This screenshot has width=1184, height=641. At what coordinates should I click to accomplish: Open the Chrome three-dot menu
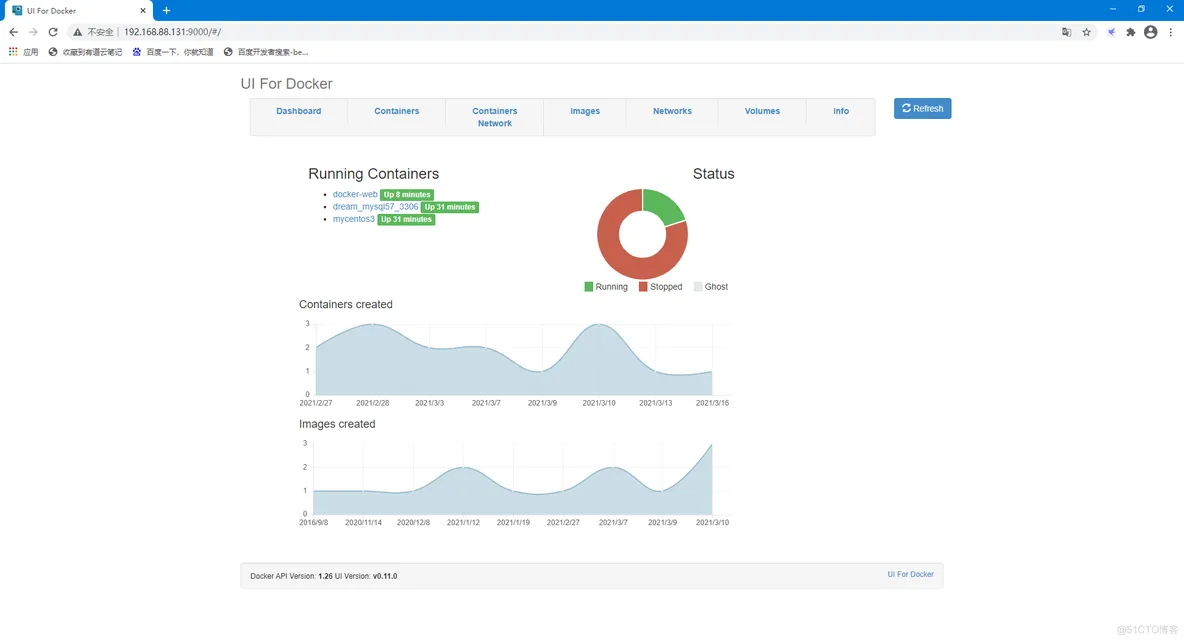(x=1170, y=32)
